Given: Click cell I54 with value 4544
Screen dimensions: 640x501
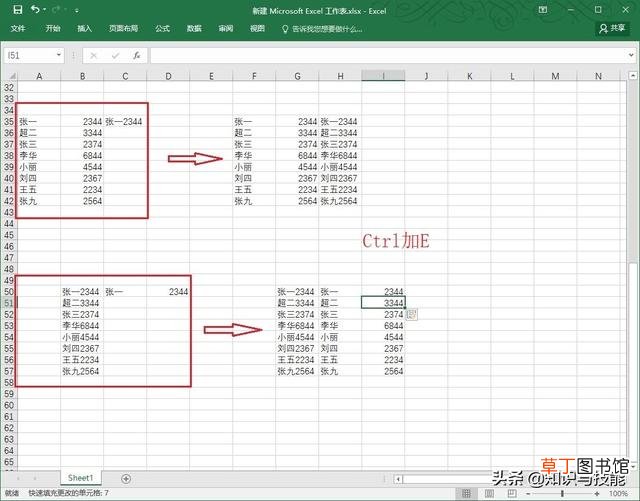Looking at the screenshot, I should click(383, 337).
